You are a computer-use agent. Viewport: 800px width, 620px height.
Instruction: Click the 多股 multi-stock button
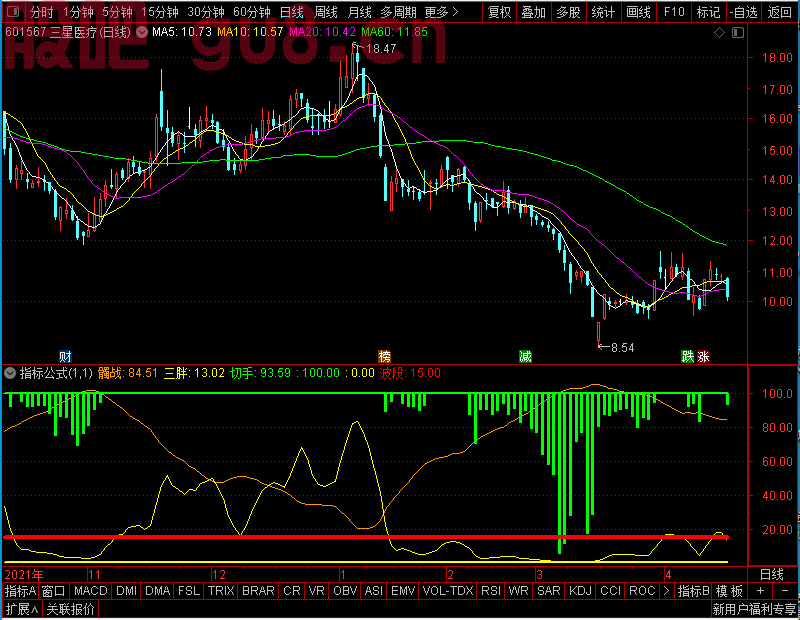[568, 12]
